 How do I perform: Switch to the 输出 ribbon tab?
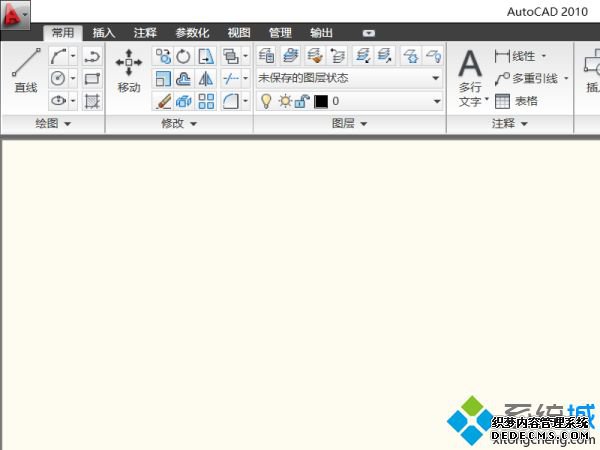(x=321, y=33)
